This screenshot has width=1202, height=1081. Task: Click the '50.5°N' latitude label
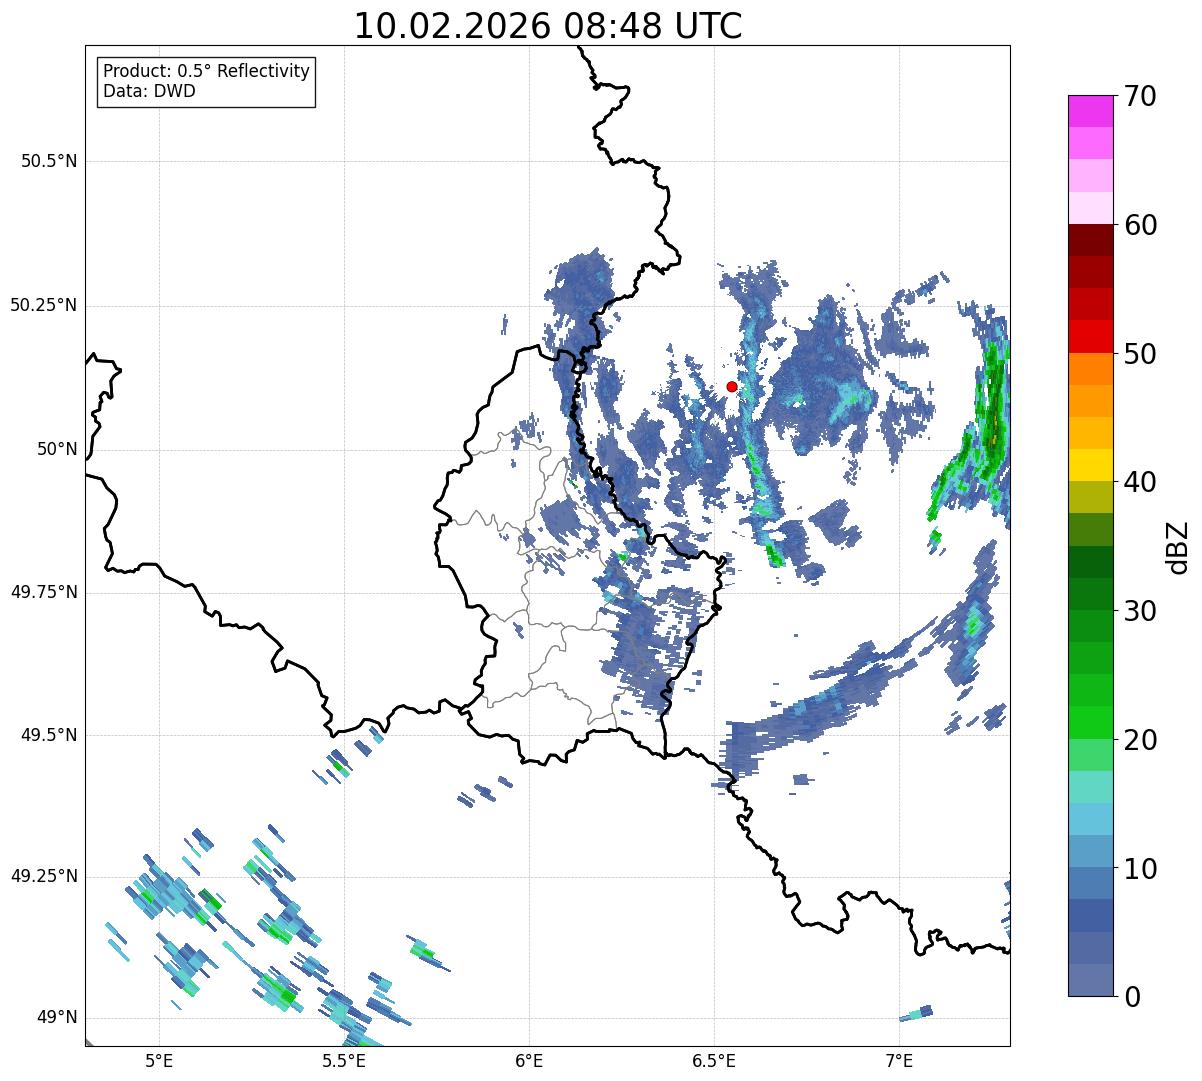(x=49, y=161)
